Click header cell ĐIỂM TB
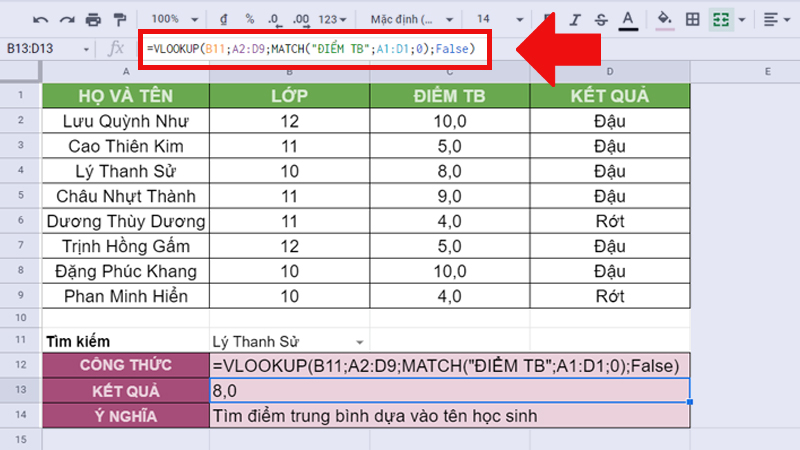 point(449,96)
